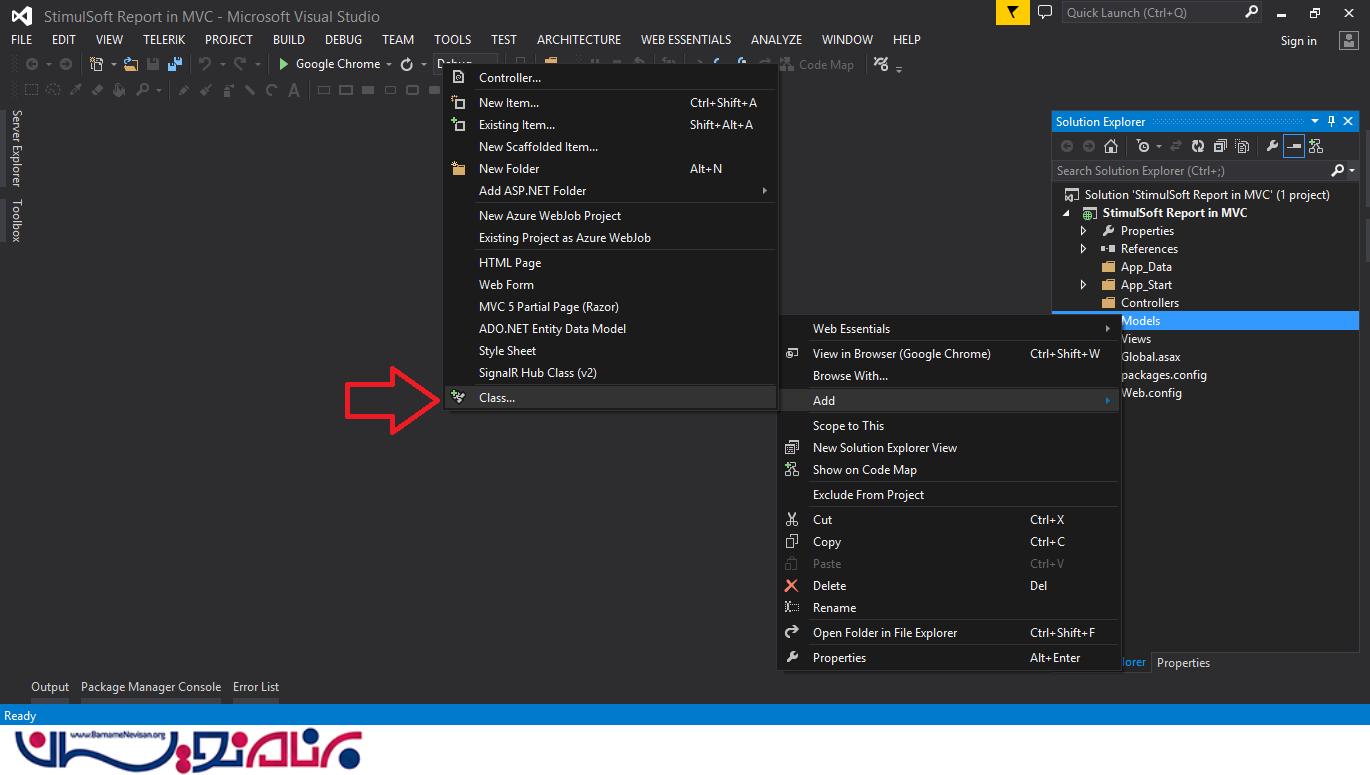The image size is (1370, 775).
Task: Expand the App_Start folder
Action: [x=1083, y=285]
